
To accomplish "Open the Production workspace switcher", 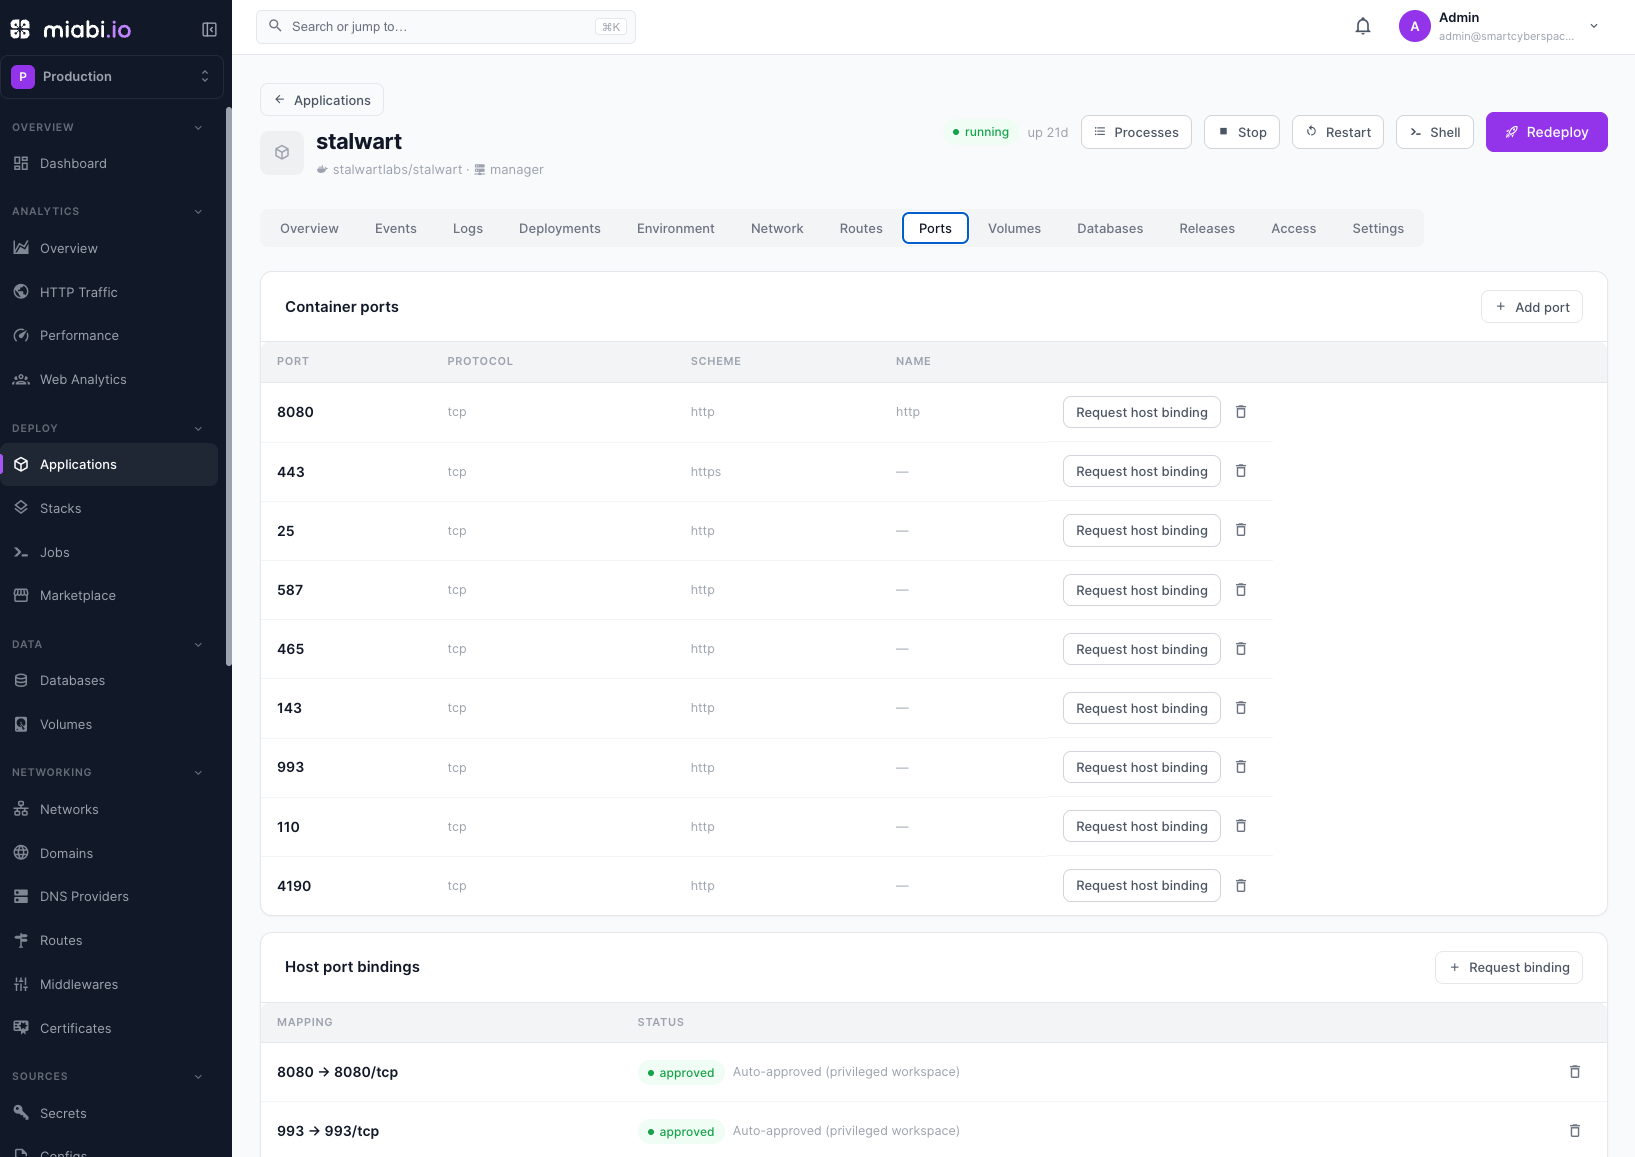I will (112, 77).
